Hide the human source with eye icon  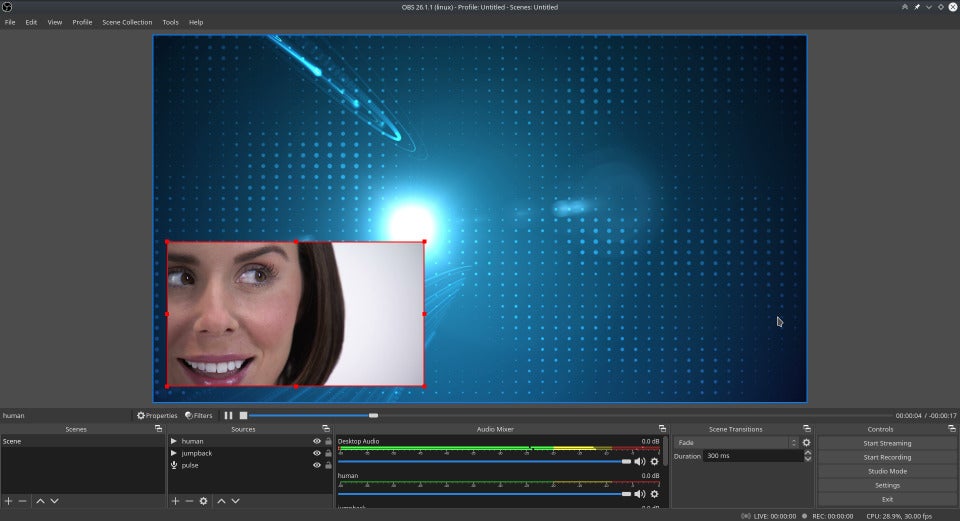317,441
